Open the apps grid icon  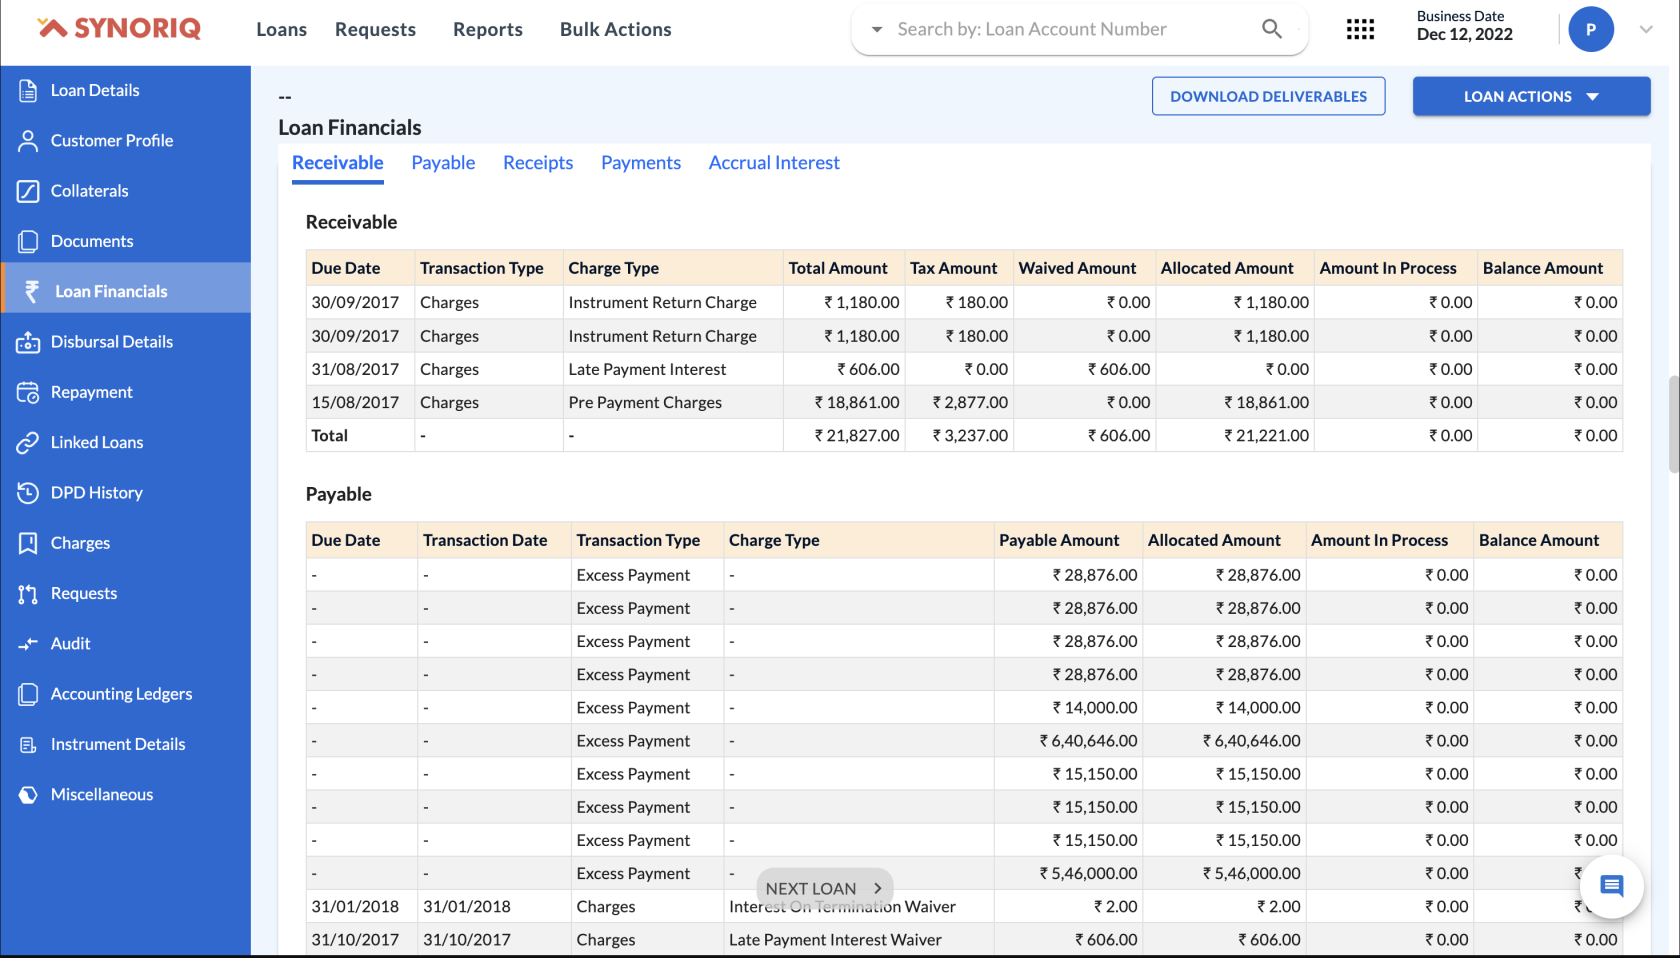[x=1360, y=29]
